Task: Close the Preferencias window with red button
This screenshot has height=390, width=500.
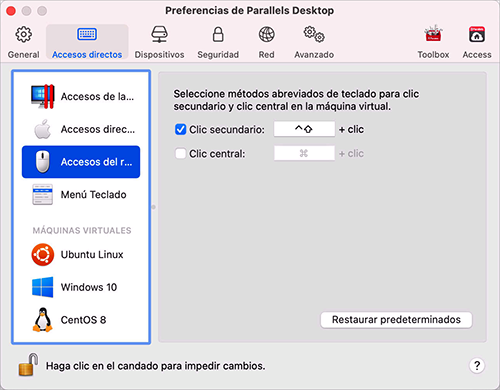Action: [x=11, y=11]
